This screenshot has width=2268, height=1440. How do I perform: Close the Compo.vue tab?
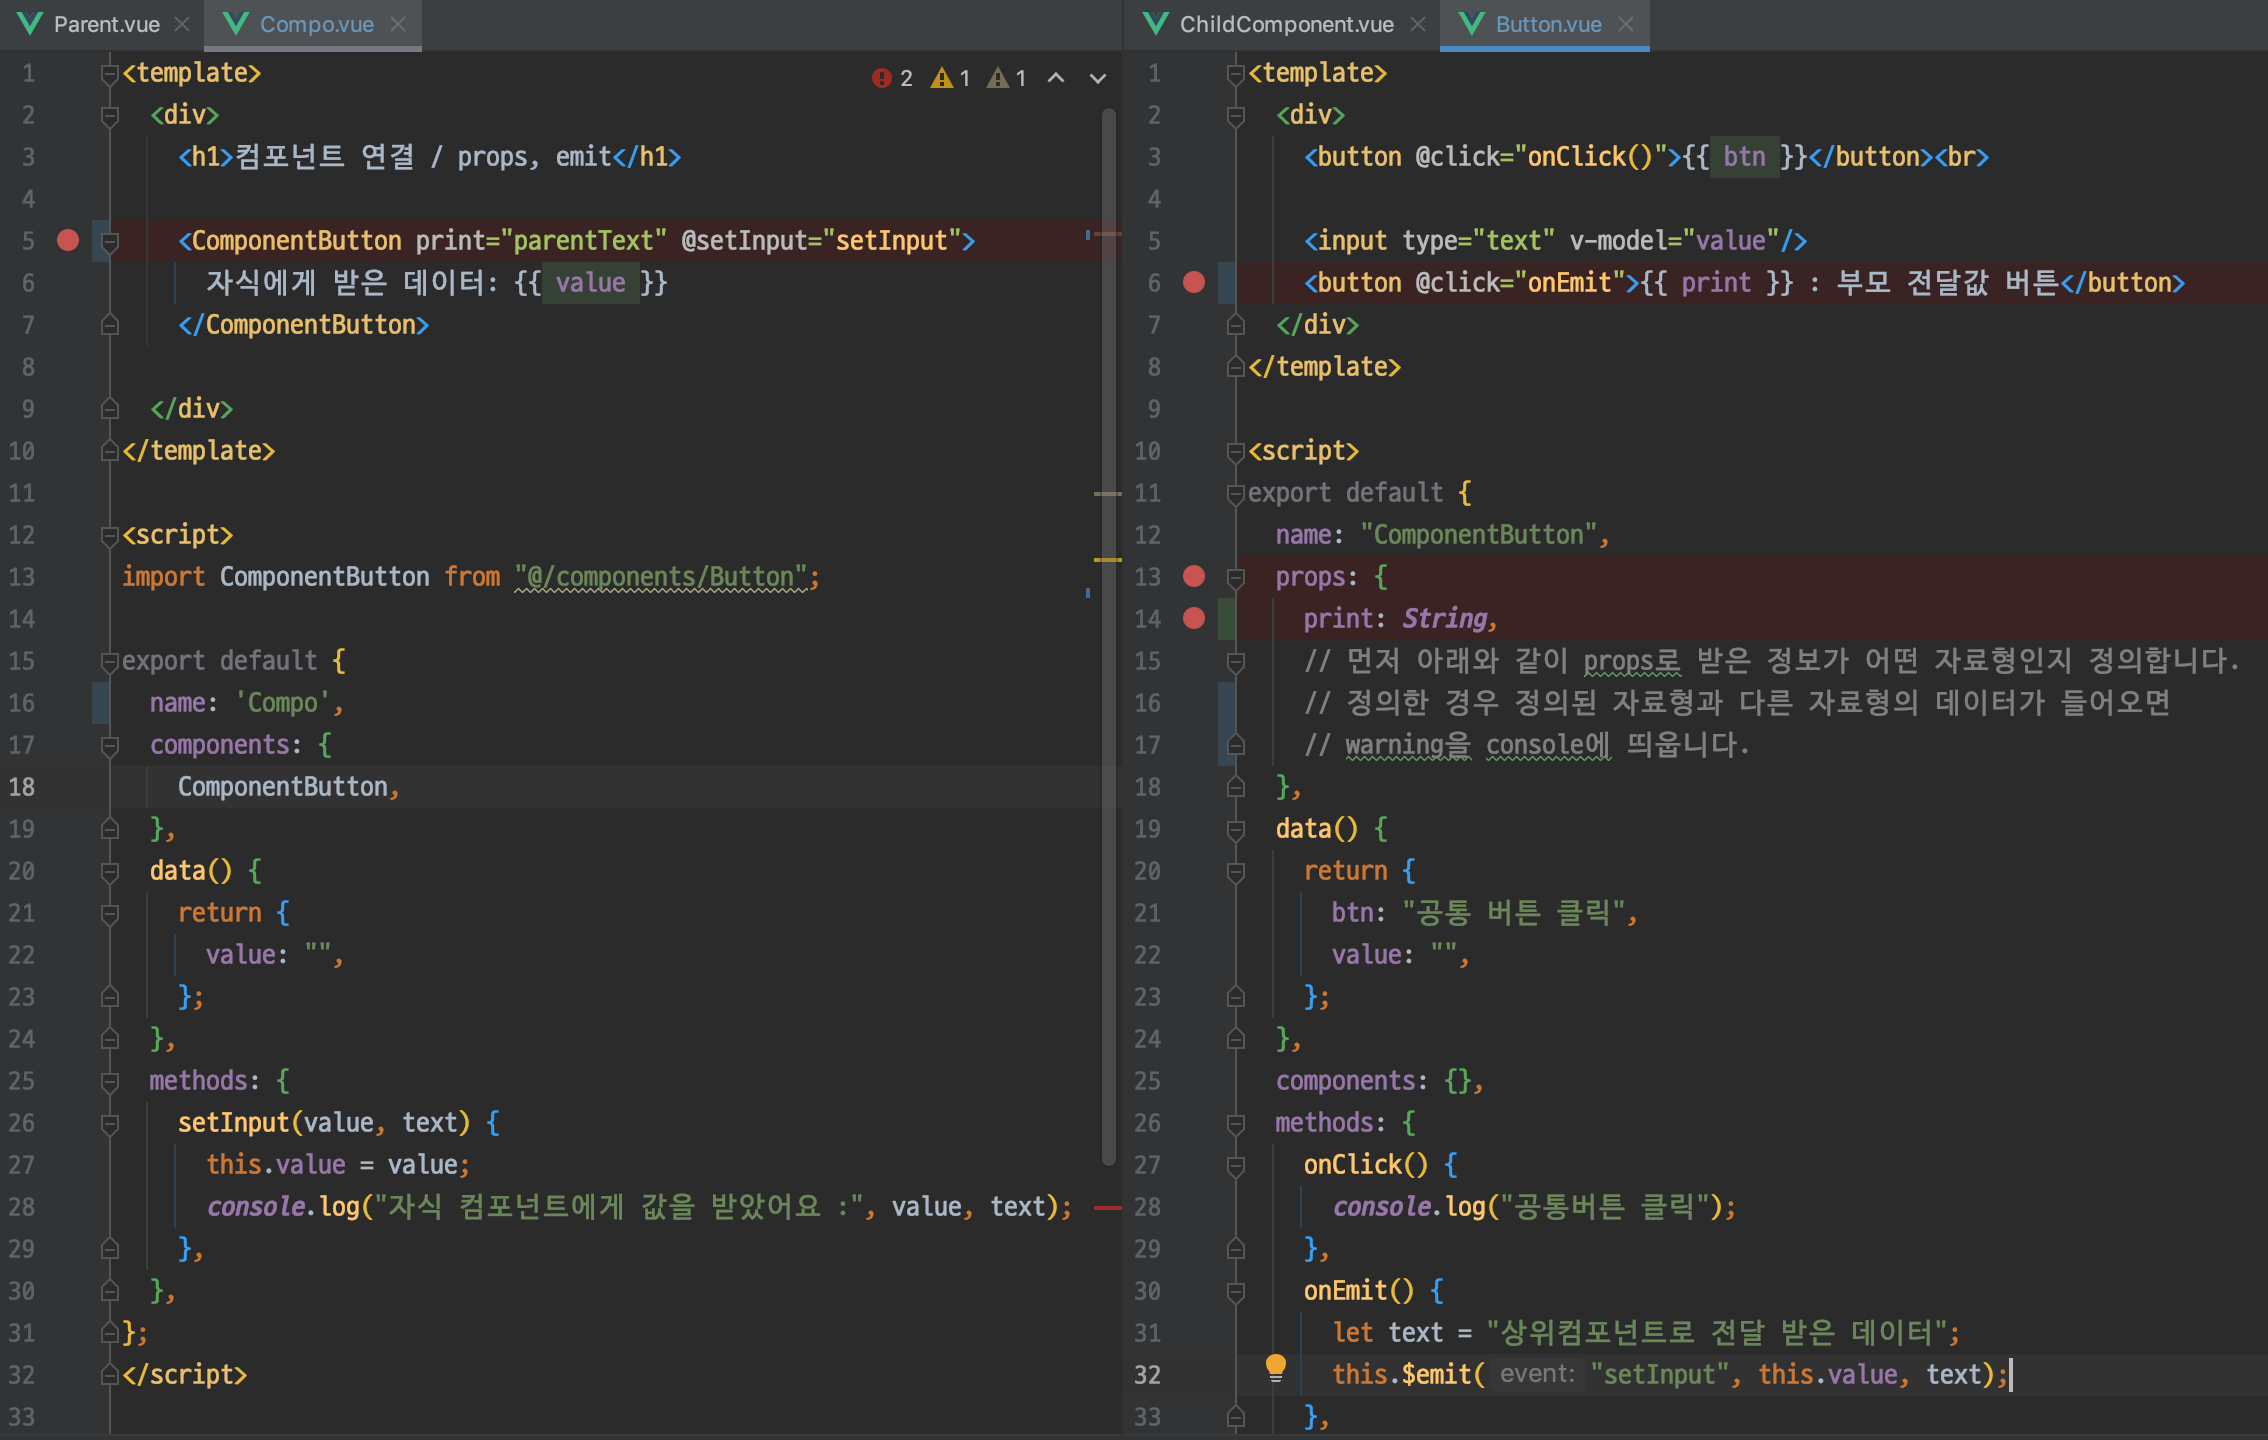398,24
